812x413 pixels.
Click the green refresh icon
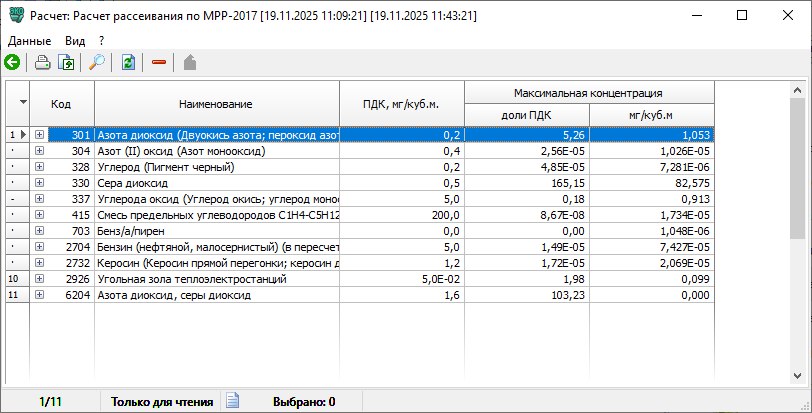point(128,62)
